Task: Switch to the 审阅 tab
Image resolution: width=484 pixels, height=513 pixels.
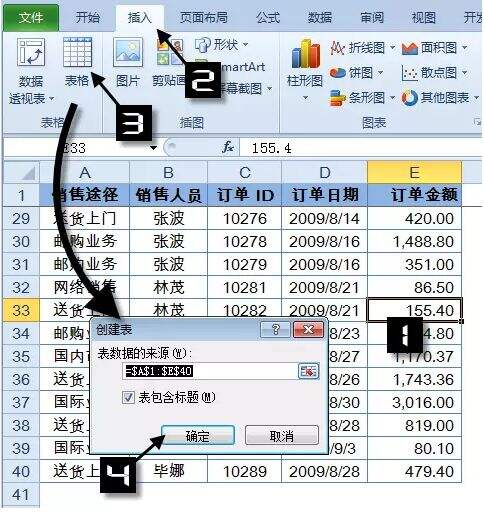Action: click(372, 17)
